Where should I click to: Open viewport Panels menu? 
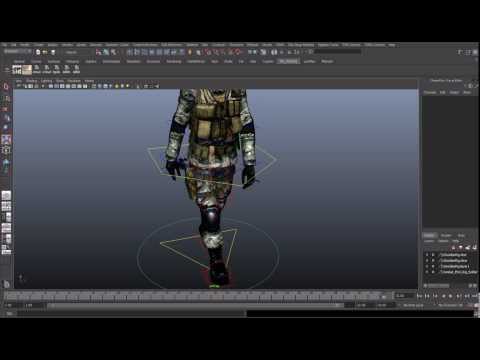tap(89, 81)
